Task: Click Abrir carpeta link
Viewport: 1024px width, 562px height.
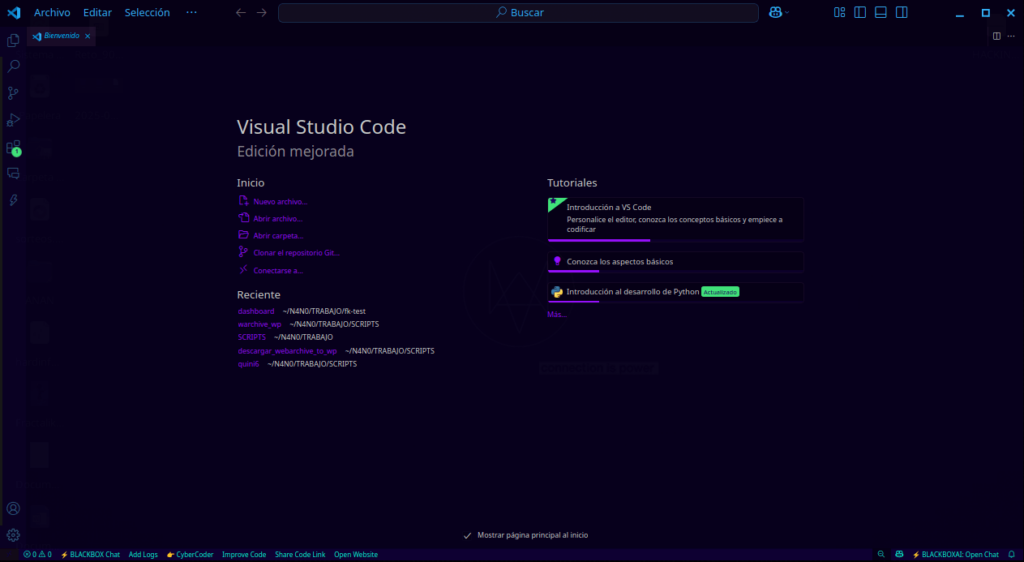Action: 278,236
